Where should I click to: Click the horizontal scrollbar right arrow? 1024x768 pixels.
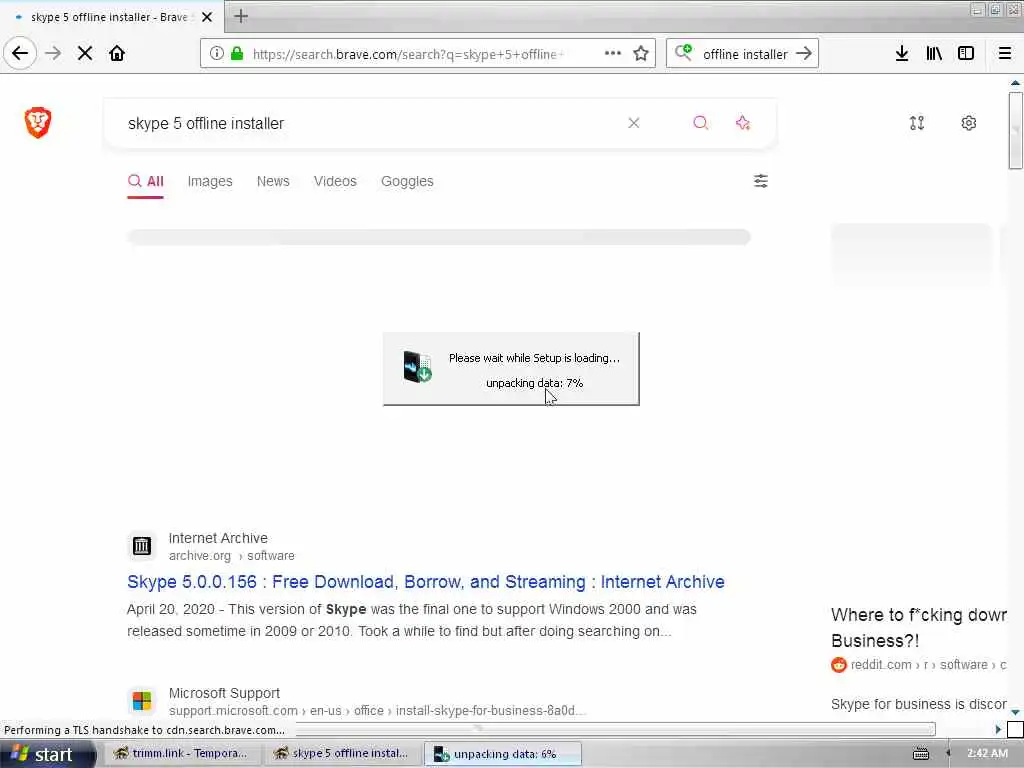997,729
